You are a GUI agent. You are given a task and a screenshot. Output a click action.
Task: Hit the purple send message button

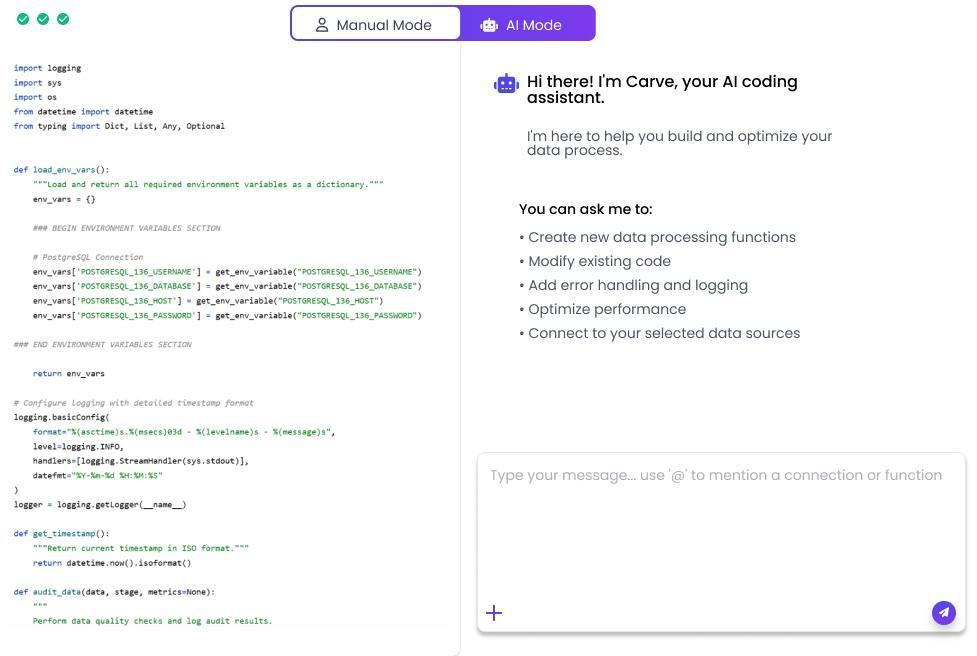tap(943, 613)
